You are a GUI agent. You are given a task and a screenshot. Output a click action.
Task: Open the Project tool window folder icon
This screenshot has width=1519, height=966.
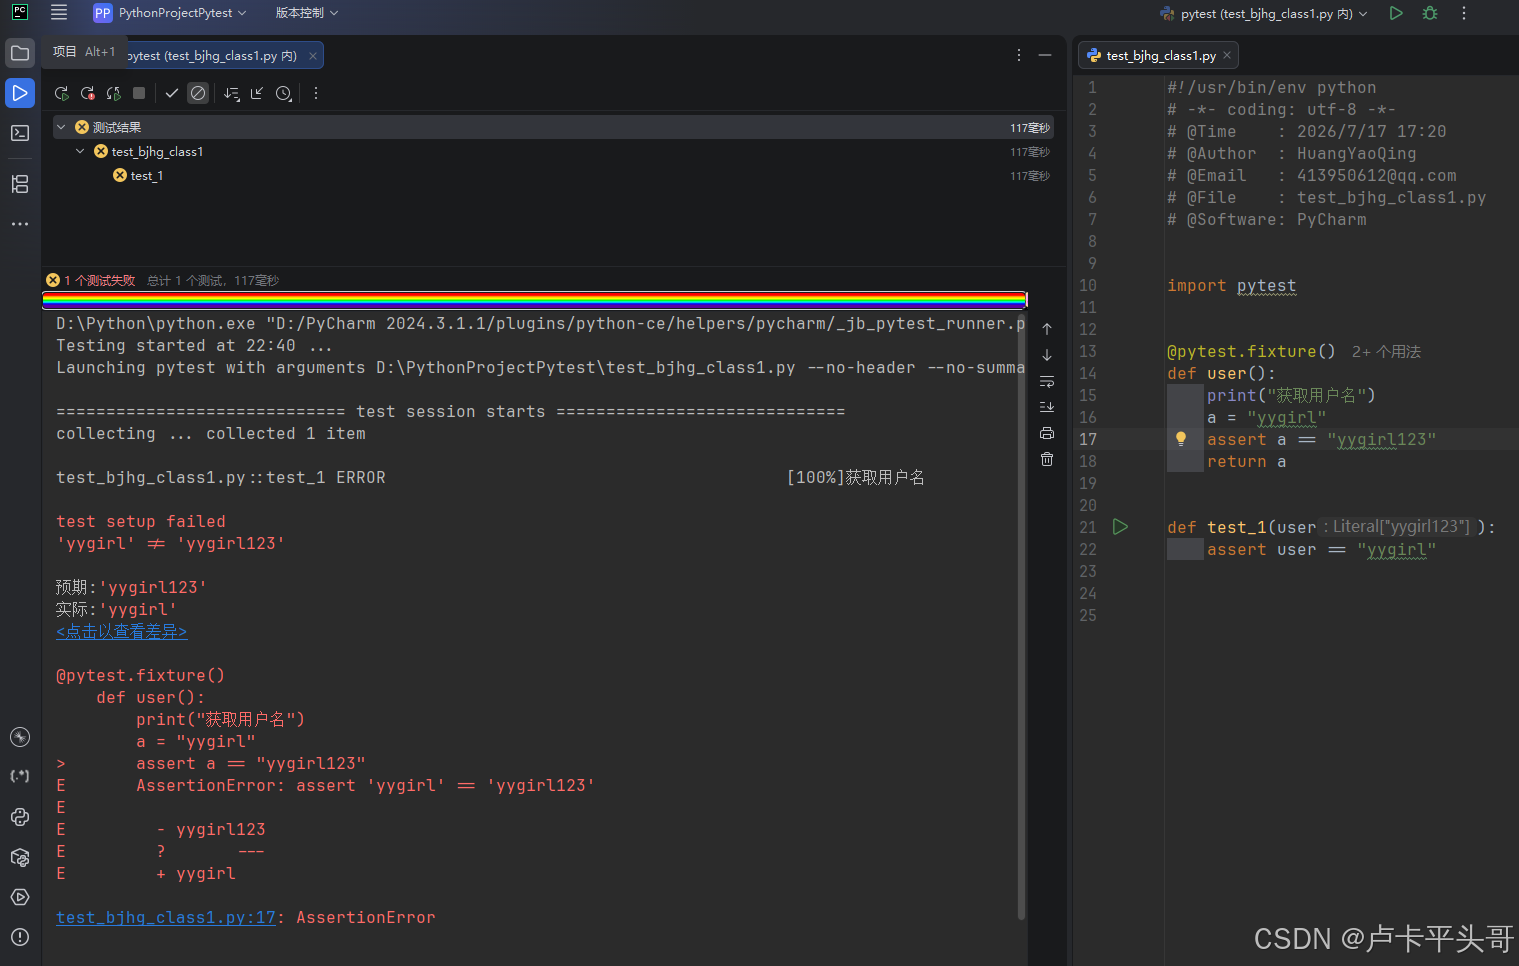coord(20,53)
